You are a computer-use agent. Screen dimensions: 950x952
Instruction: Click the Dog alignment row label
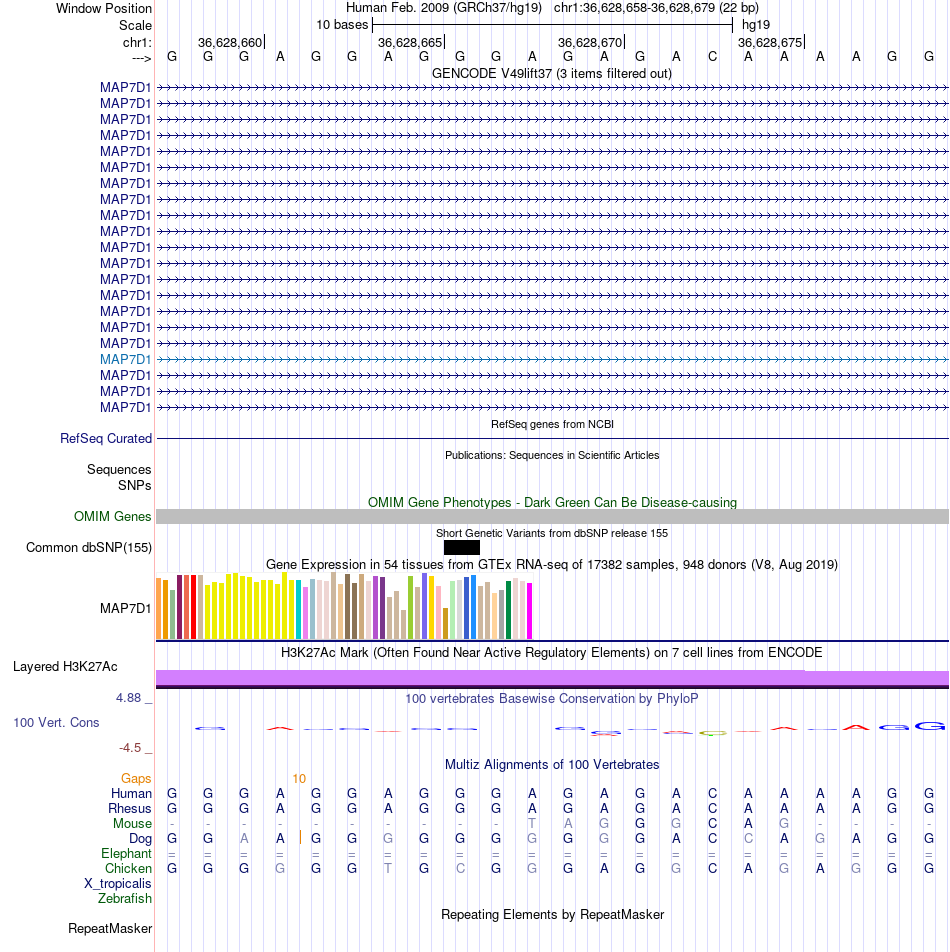pos(140,838)
